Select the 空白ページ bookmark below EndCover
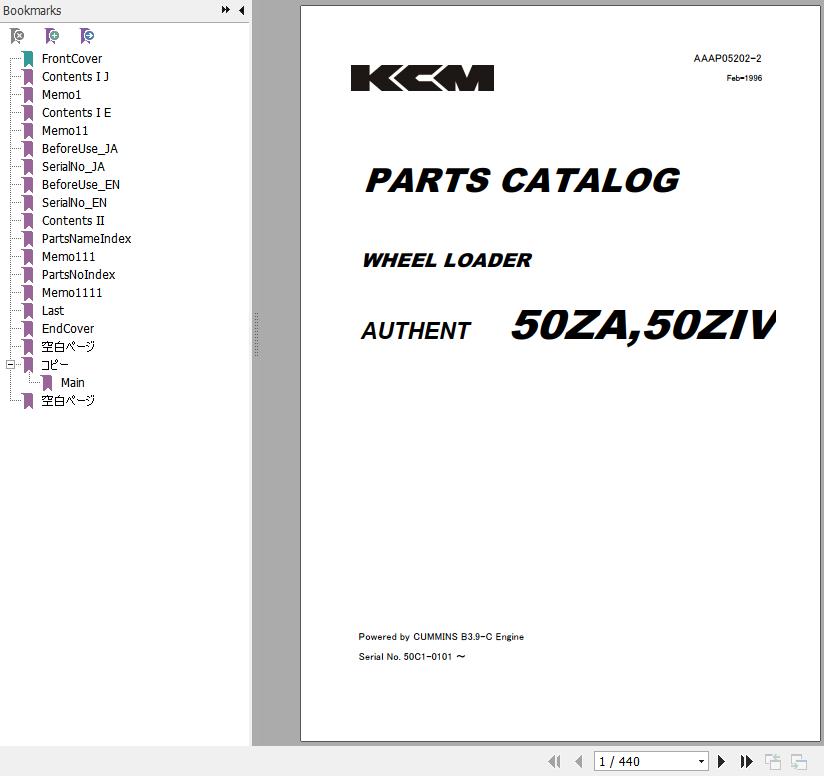The image size is (824, 776). [x=68, y=346]
